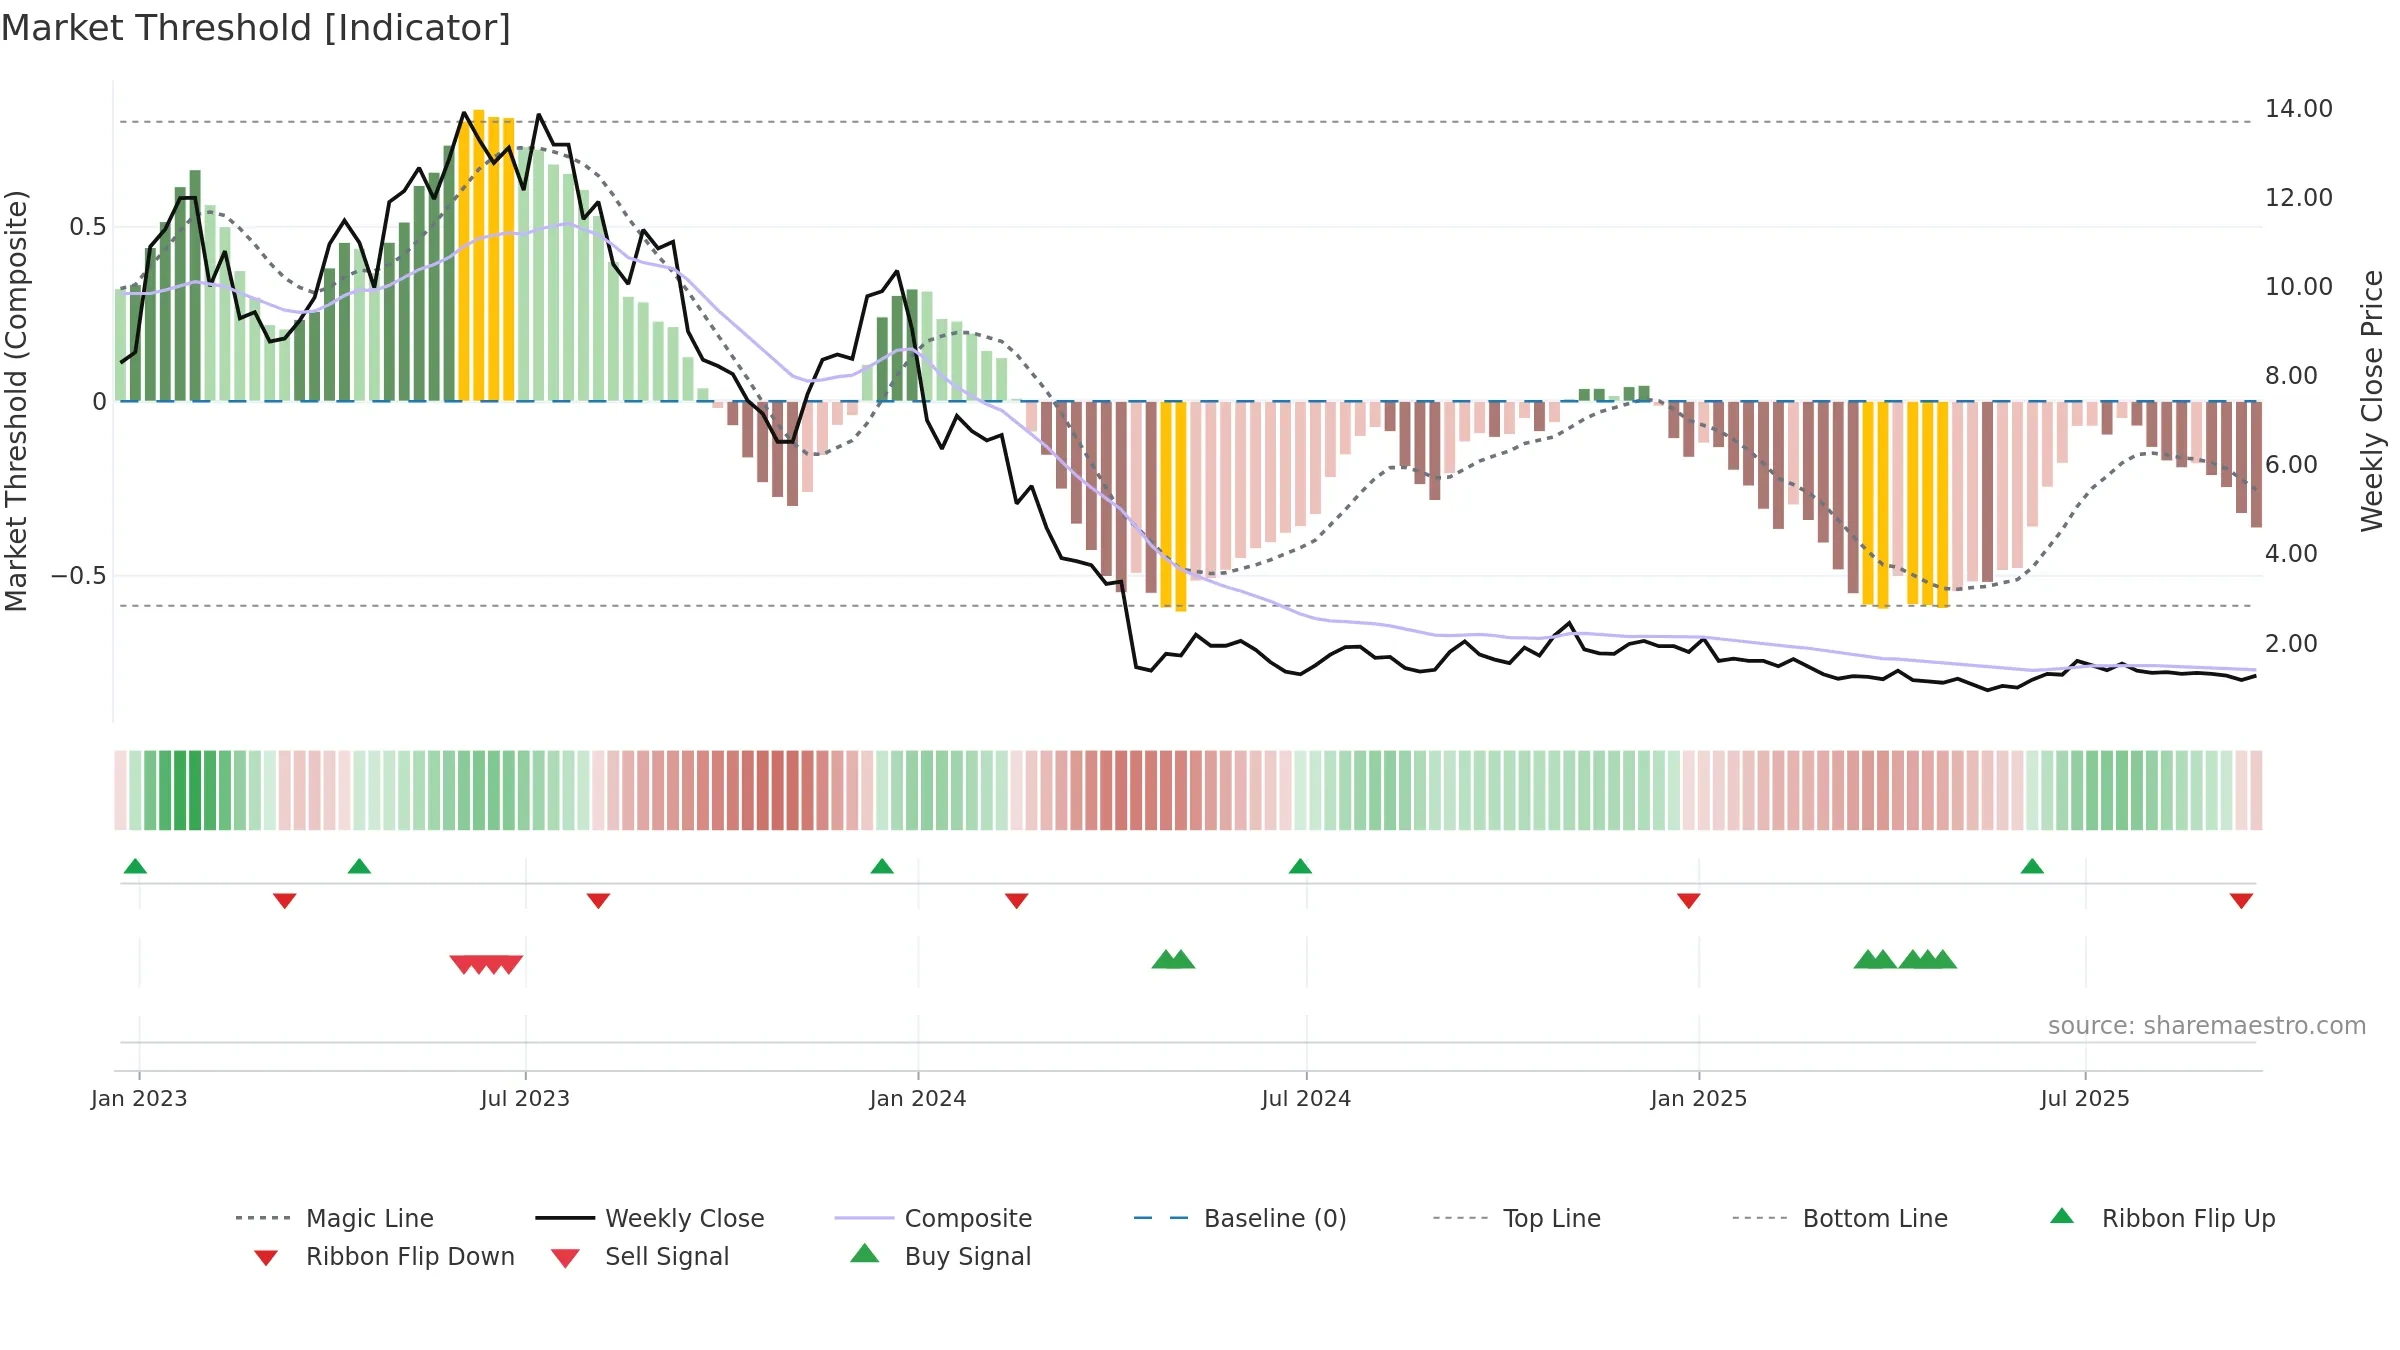This screenshot has height=1350, width=2400.
Task: Click the Ribbon Flip Down triangle in March 2023
Action: (284, 901)
